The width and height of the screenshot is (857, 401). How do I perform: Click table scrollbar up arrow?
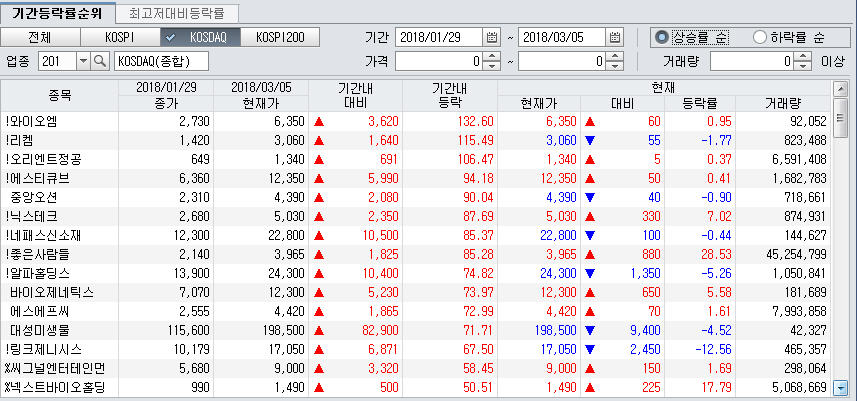click(x=839, y=89)
